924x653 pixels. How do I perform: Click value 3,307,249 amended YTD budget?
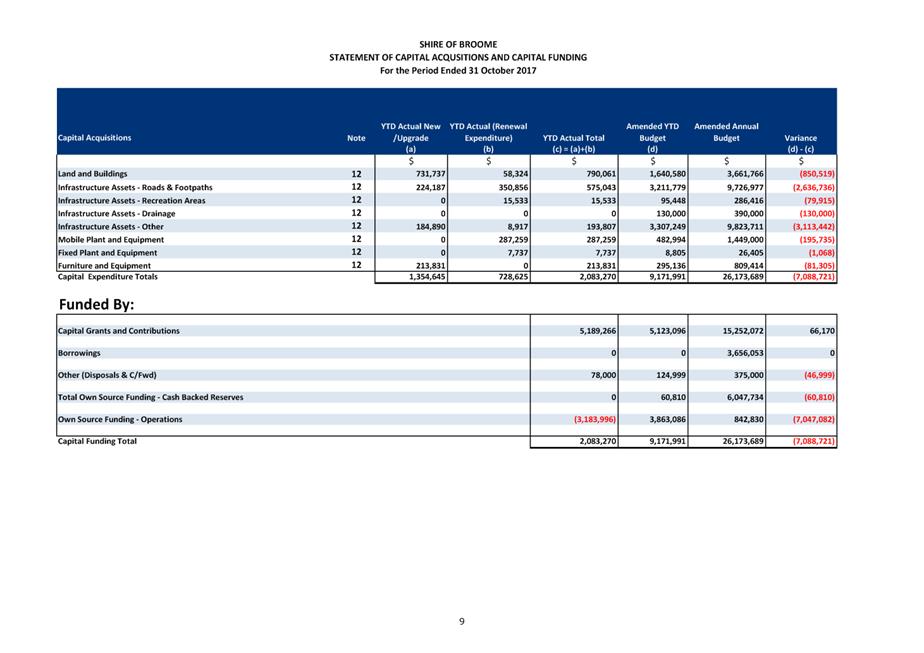click(668, 226)
